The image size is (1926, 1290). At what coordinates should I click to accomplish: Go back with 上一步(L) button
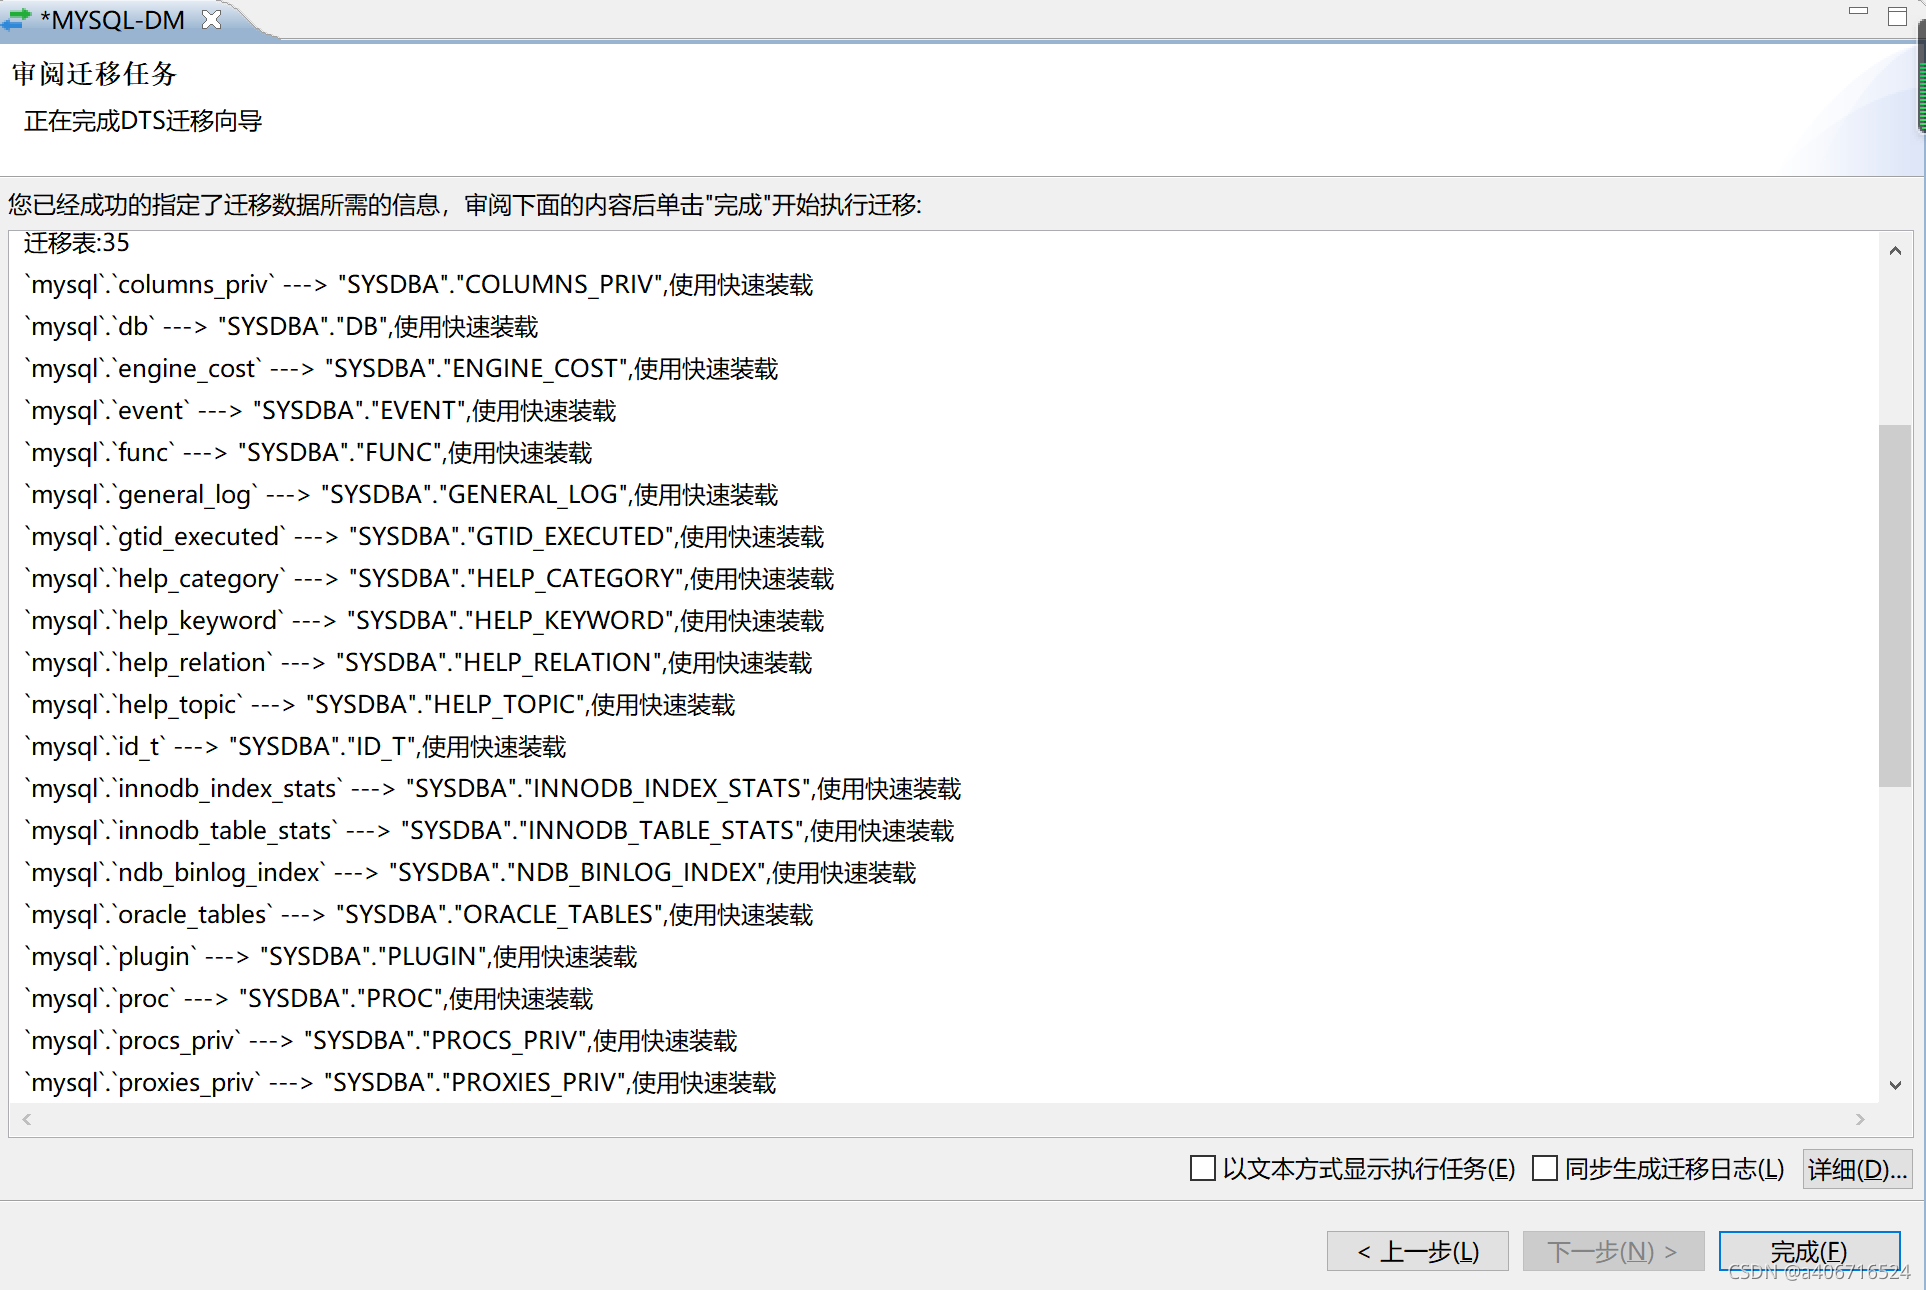tap(1417, 1251)
